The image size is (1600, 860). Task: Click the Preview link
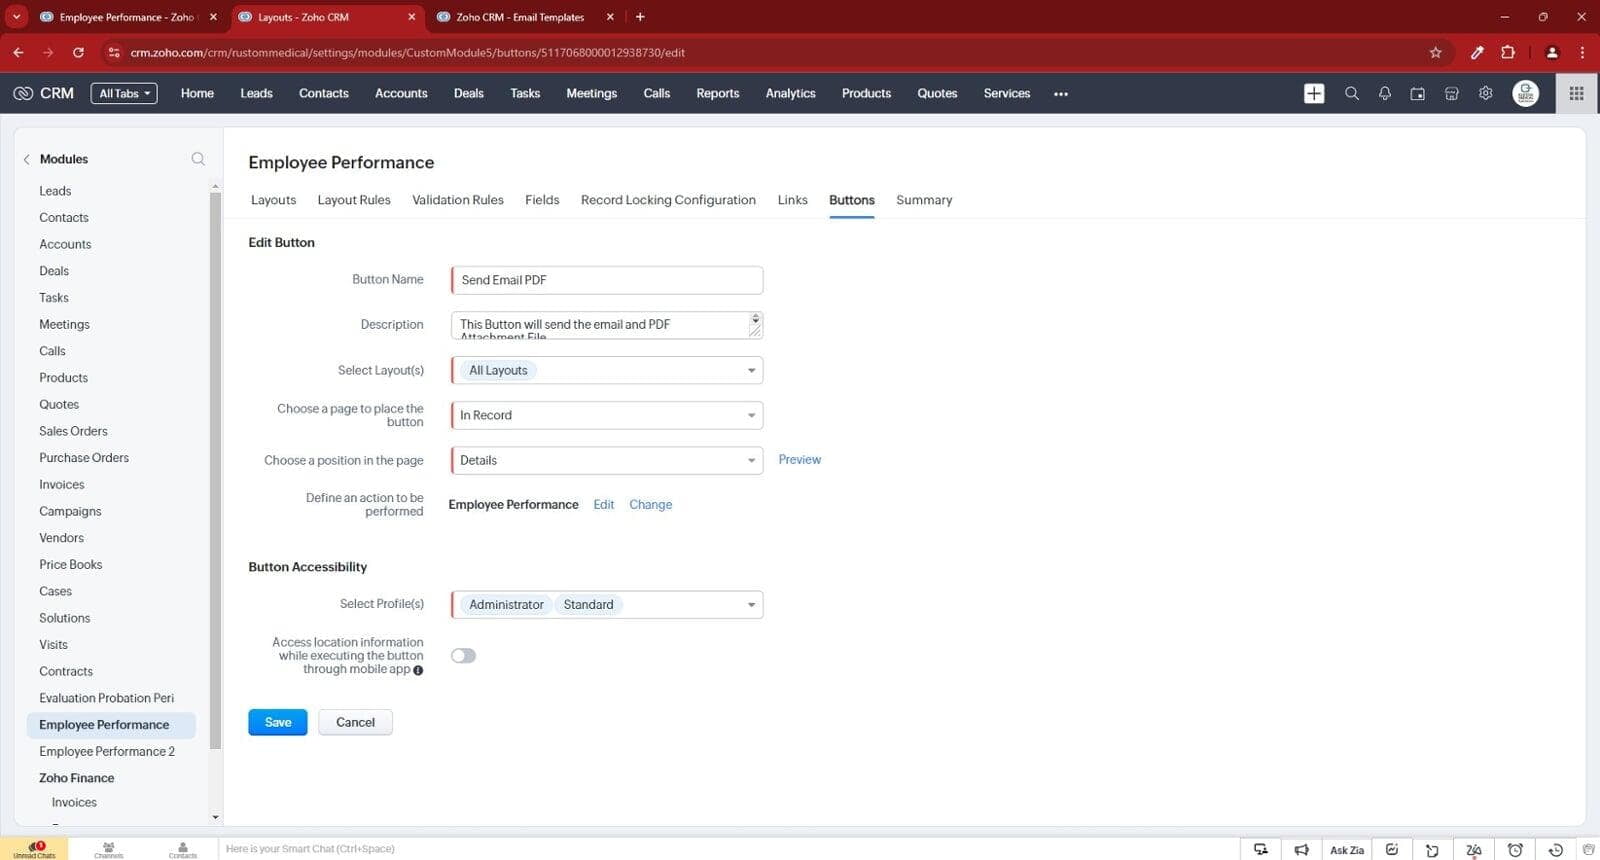click(x=799, y=460)
